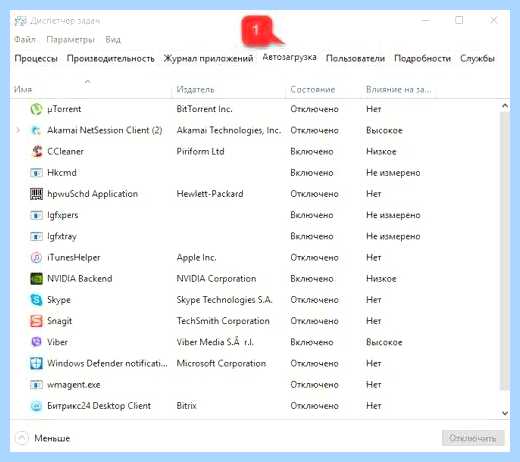Click the µTorrent icon in the list
Screen dimensions: 520x462
[x=36, y=109]
